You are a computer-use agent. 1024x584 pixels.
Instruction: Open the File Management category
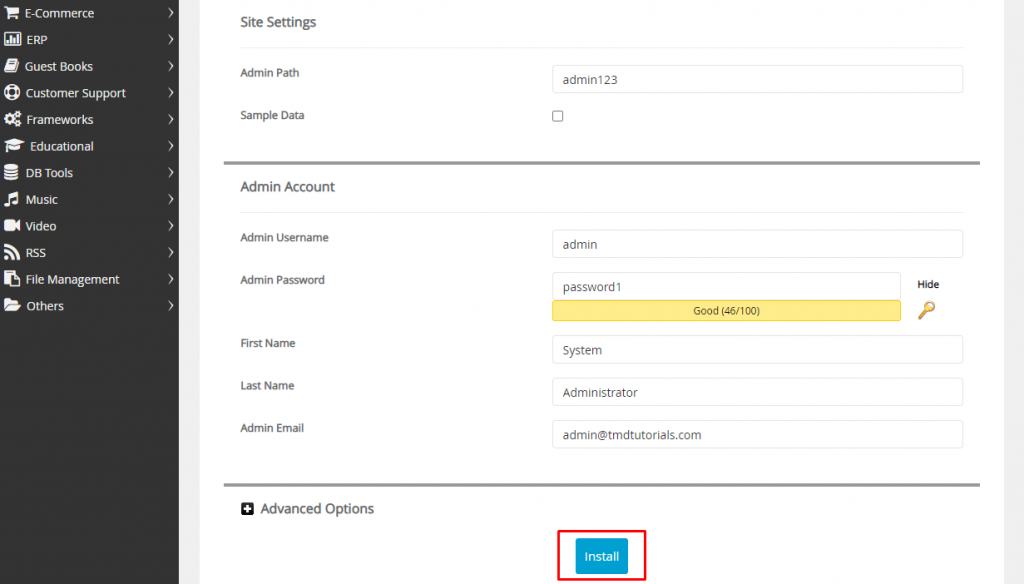(72, 280)
